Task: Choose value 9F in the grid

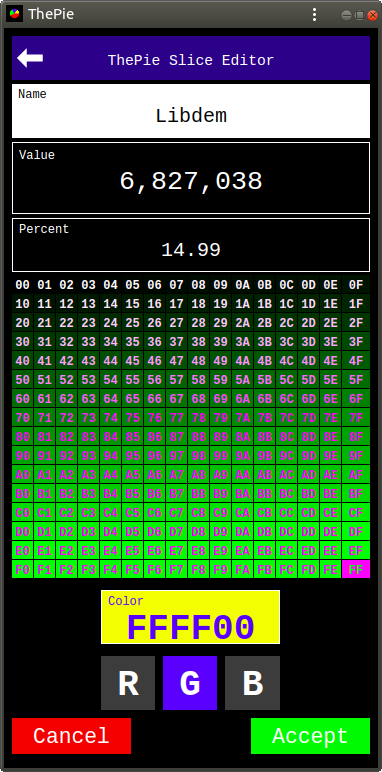Action: 356,456
